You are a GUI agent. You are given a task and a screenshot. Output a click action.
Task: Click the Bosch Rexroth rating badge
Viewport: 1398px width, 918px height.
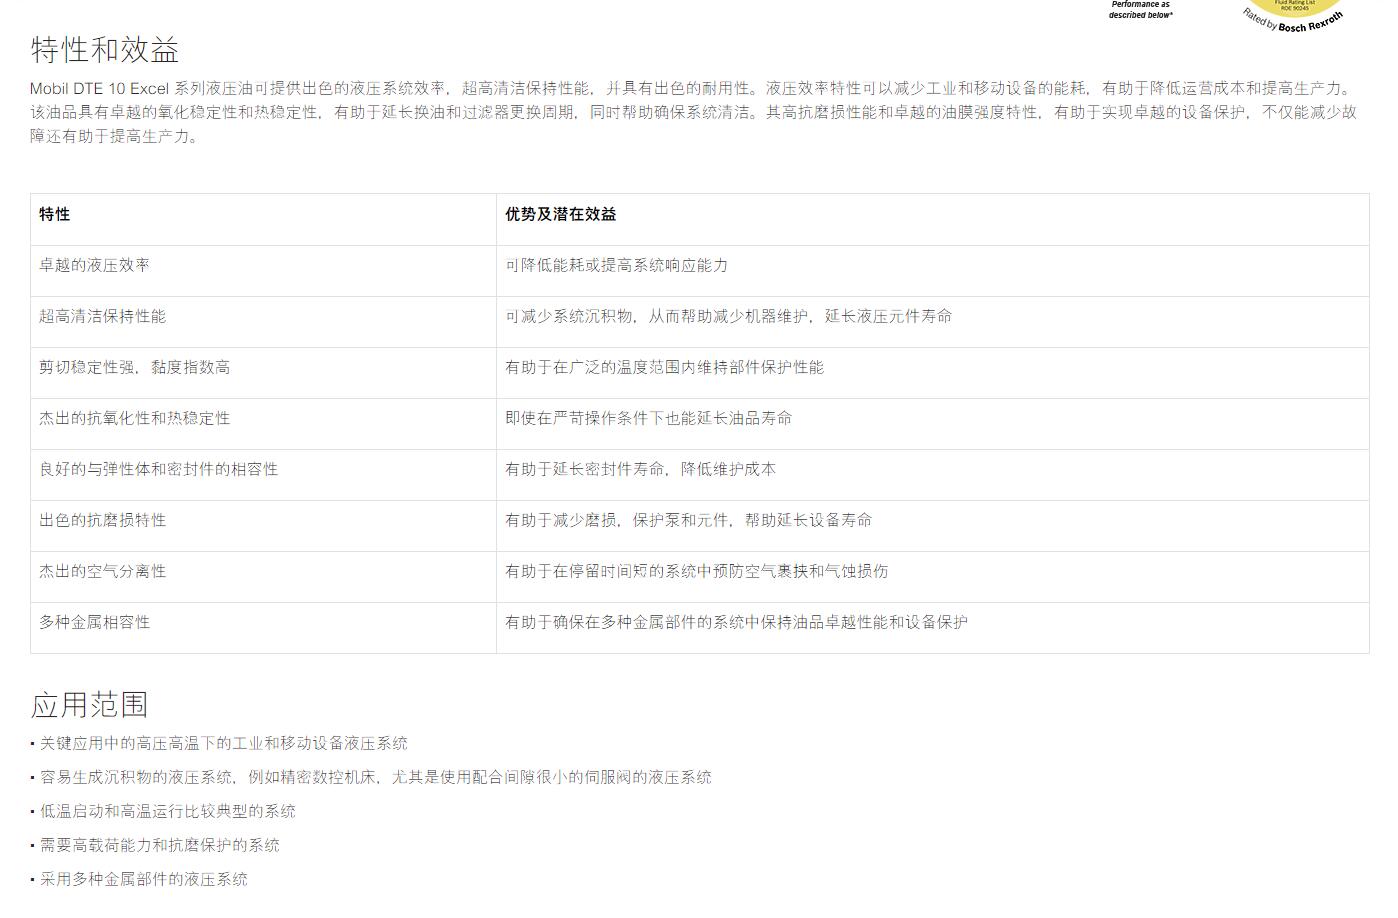click(x=1293, y=17)
